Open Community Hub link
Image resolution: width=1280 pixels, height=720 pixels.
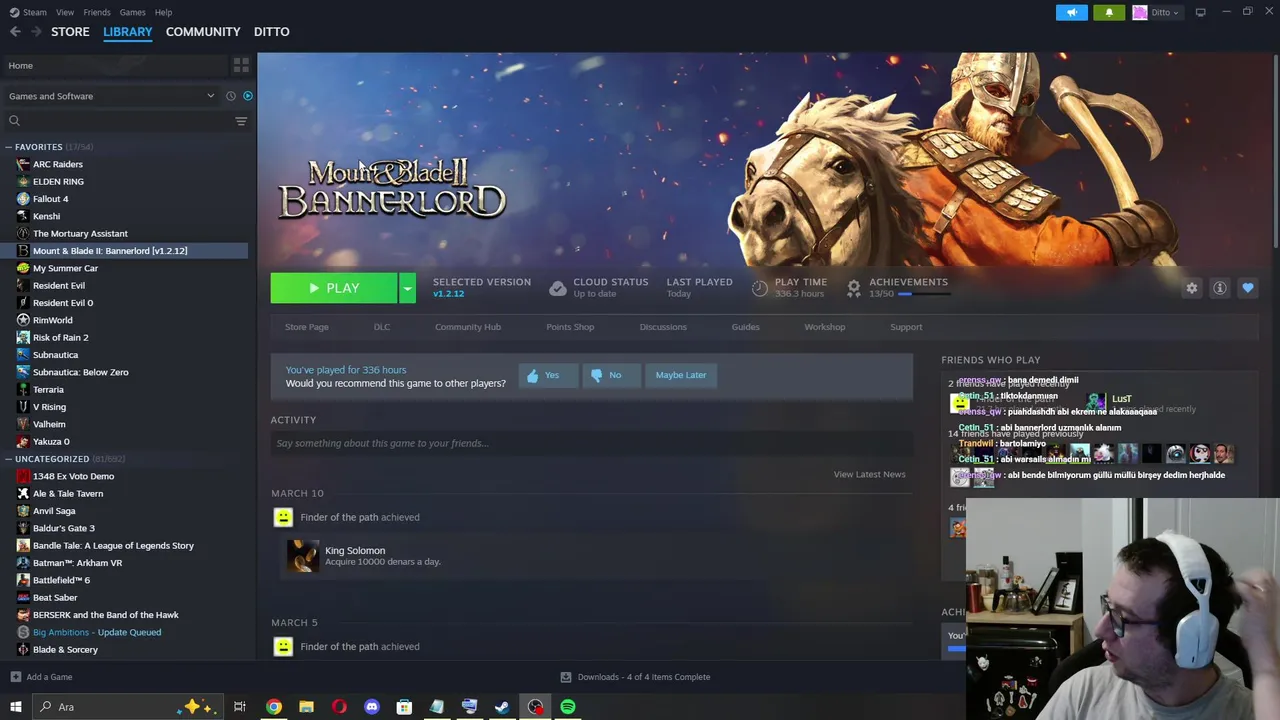468,327
